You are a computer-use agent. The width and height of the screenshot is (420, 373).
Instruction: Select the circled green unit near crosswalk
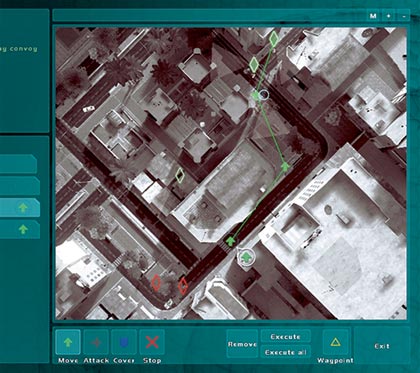[x=246, y=257]
